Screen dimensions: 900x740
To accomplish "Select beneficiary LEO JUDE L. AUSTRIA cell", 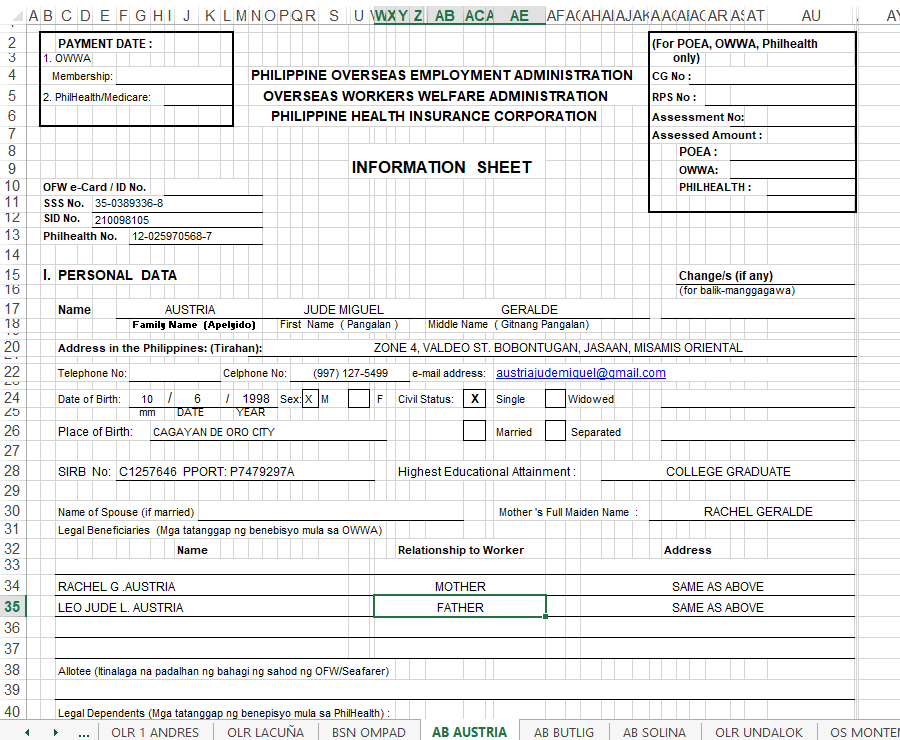I will click(x=214, y=607).
